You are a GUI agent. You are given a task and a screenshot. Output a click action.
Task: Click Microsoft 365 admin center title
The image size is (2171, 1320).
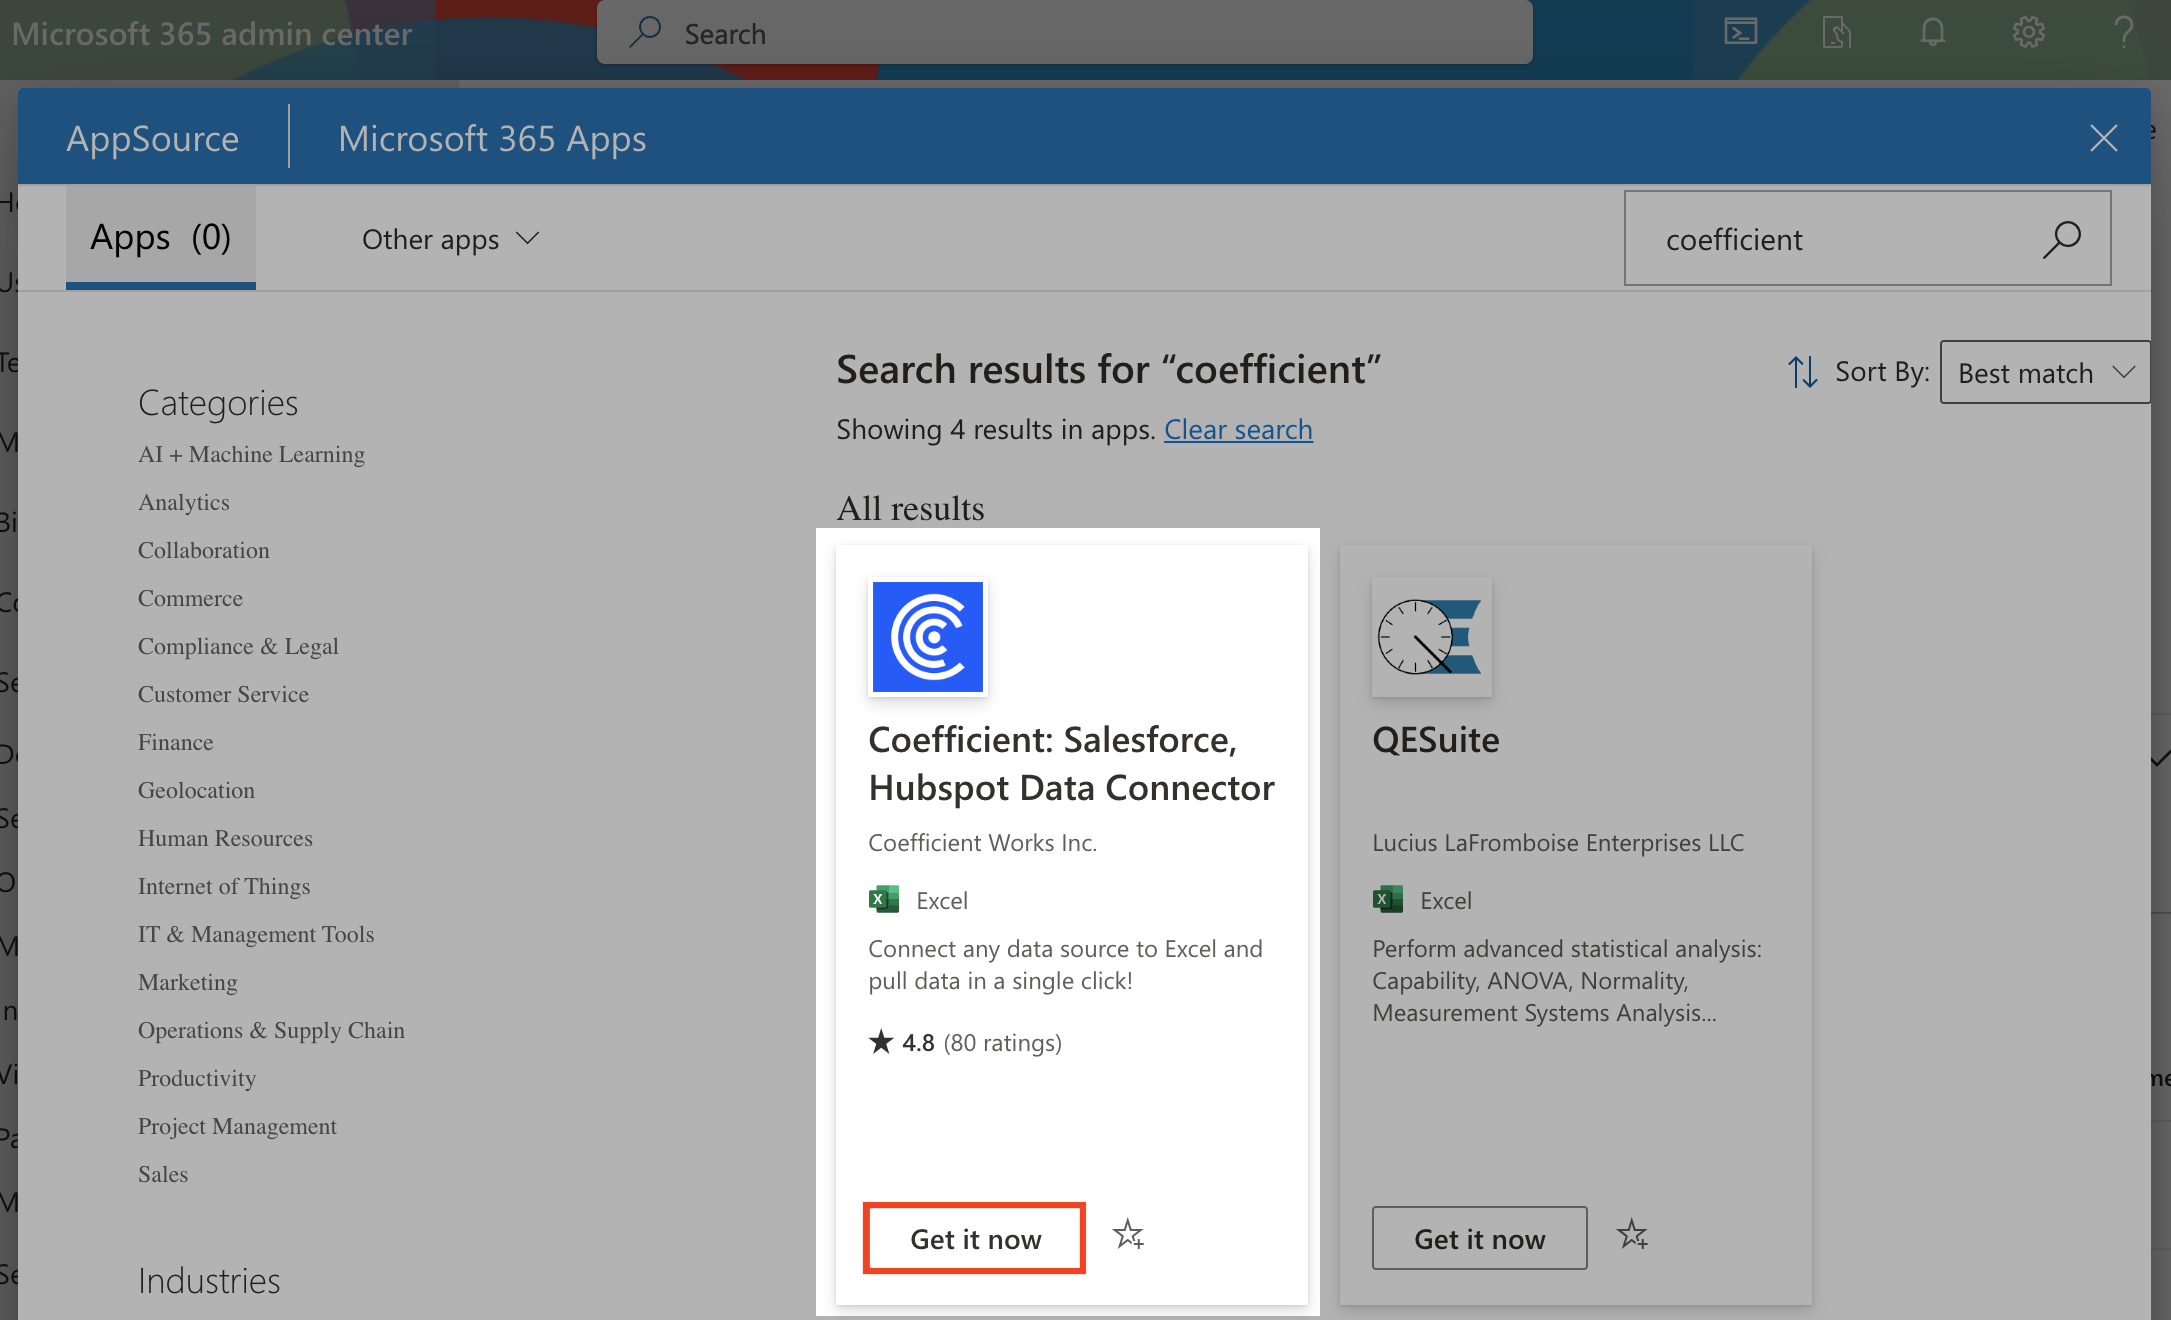click(212, 34)
